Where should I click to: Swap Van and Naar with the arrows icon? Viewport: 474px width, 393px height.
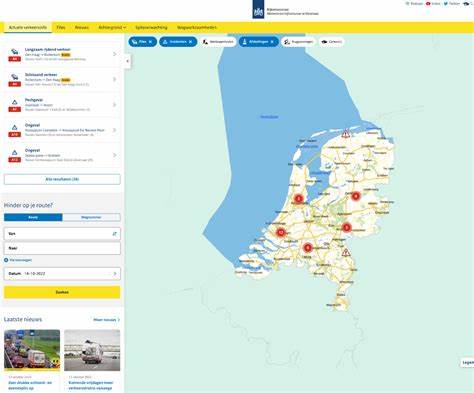coord(115,234)
